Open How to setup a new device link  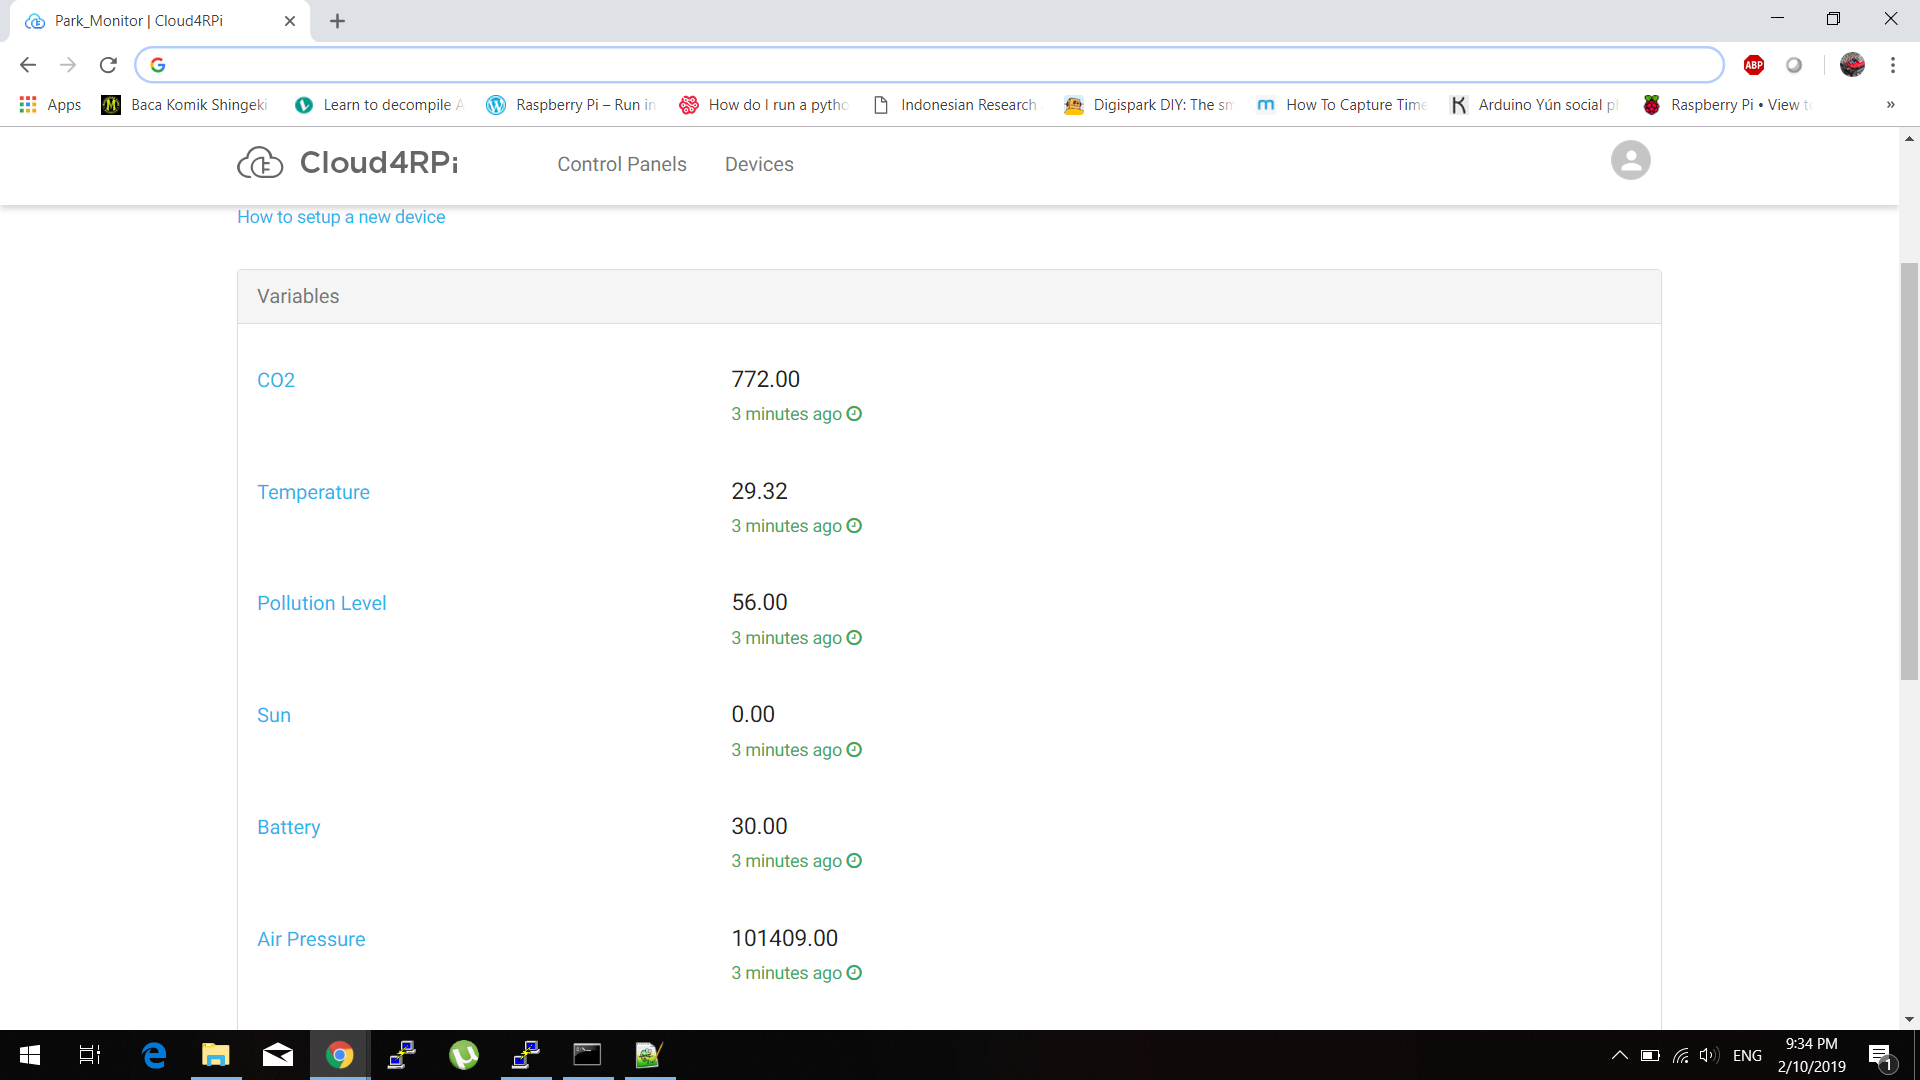pos(341,217)
